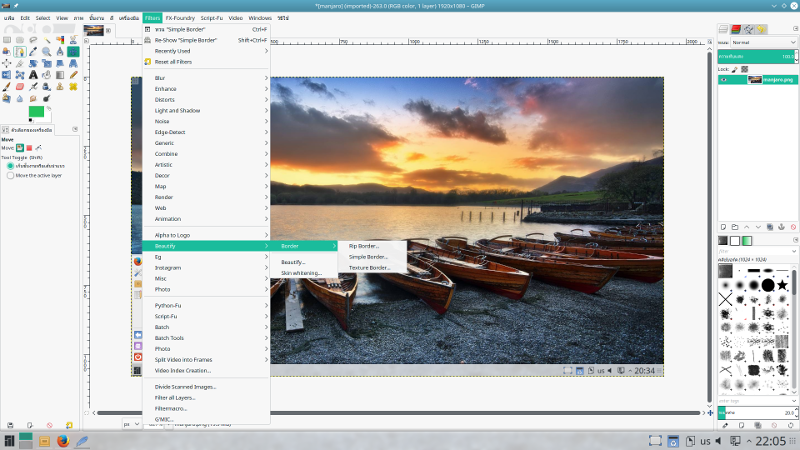The image size is (800, 450).
Task: Click the manjaro image tab thumbnail
Action: point(96,30)
